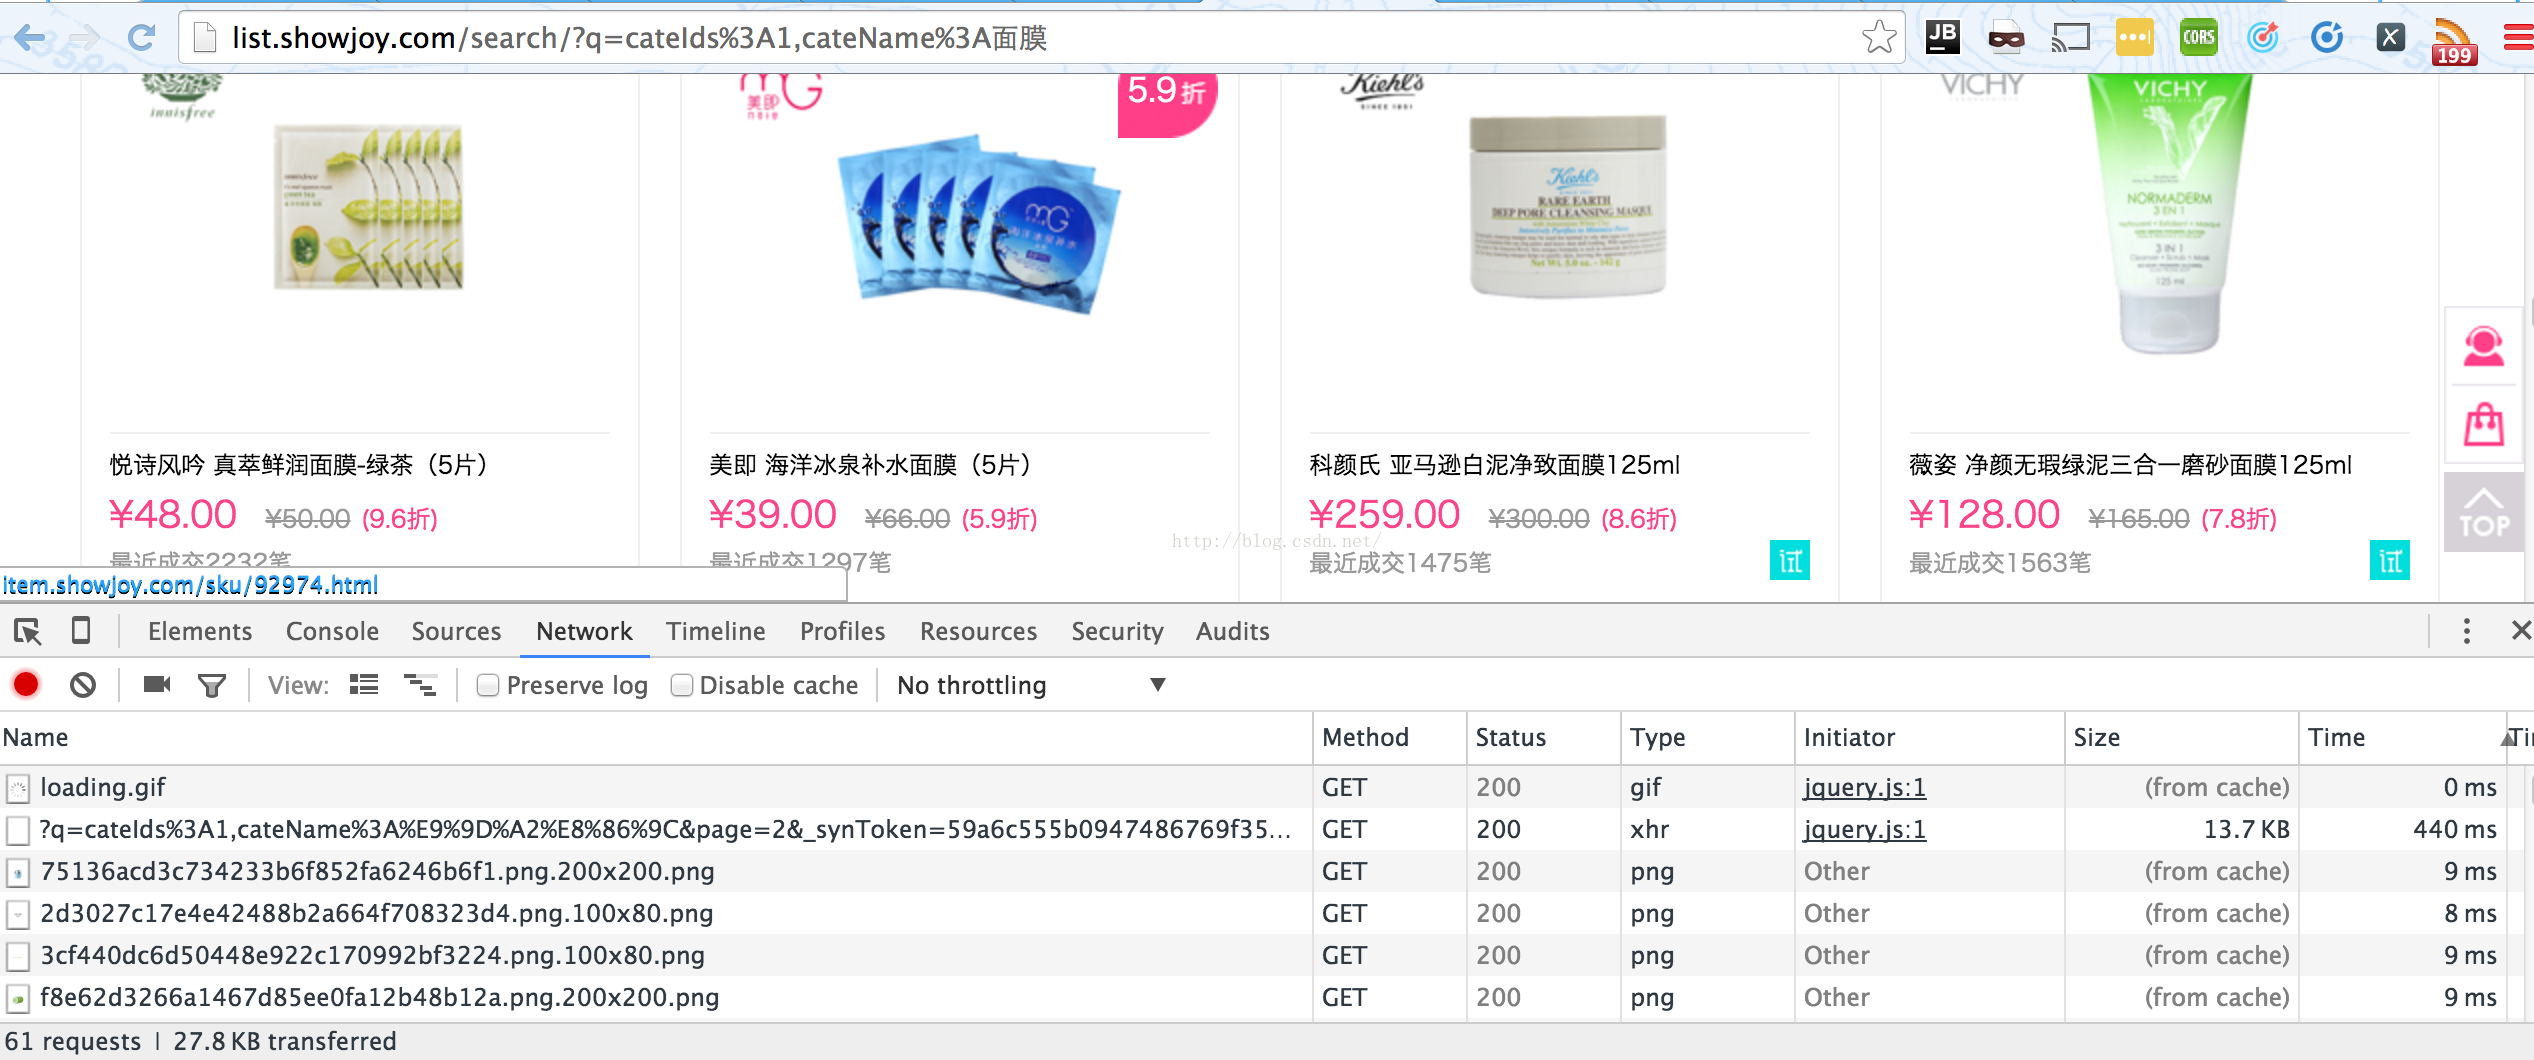2534x1060 pixels.
Task: Open DevTools more options menu
Action: (2467, 631)
